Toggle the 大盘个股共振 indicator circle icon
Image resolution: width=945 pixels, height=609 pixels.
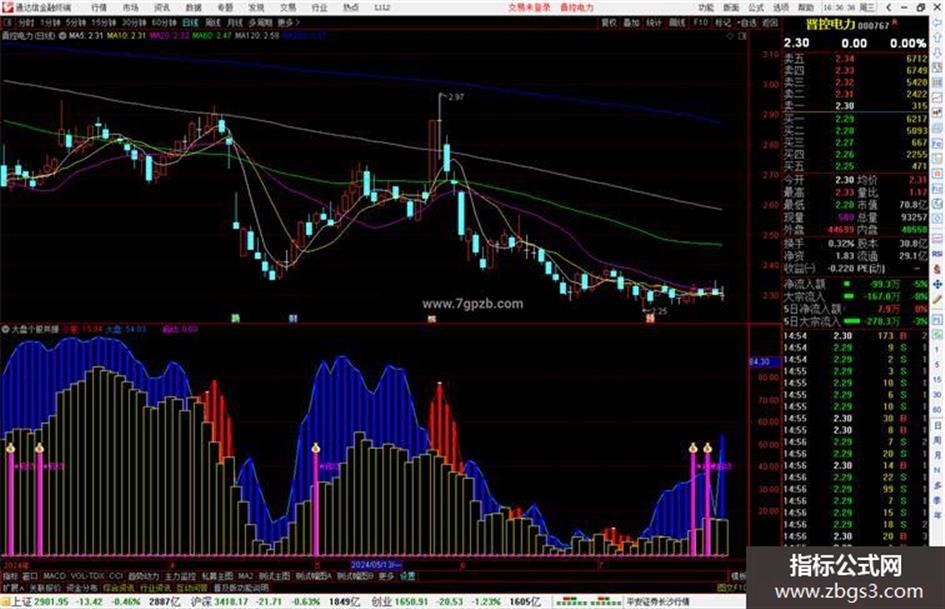click(x=5, y=329)
